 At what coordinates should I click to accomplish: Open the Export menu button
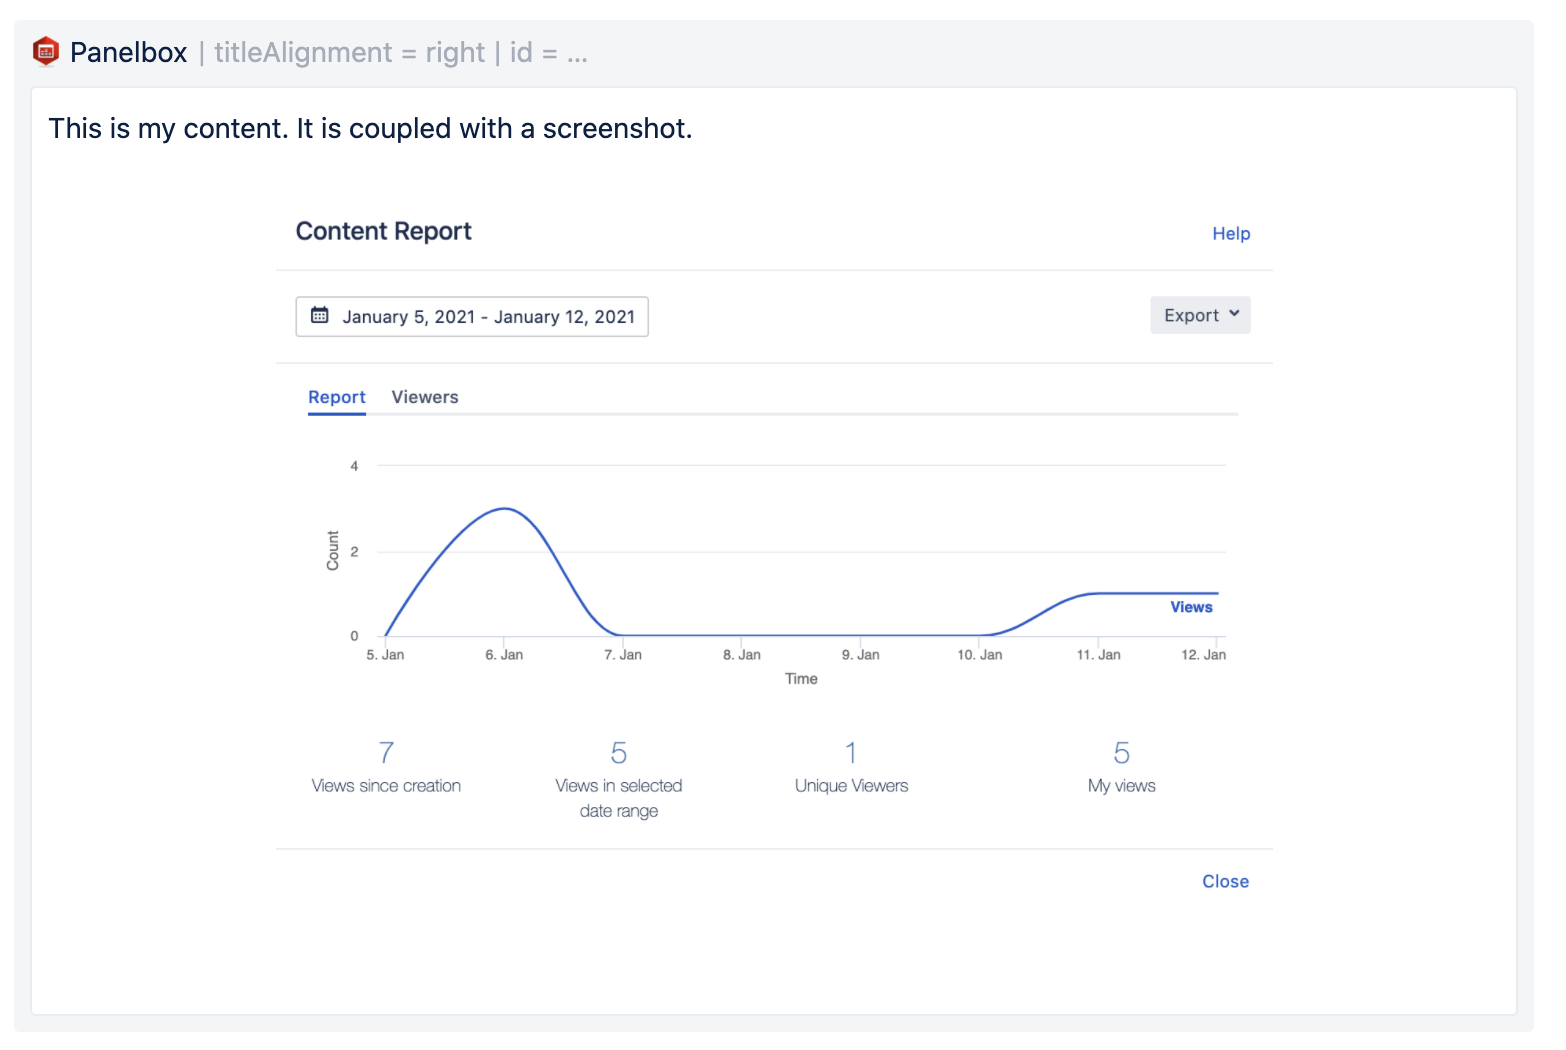[1191, 316]
